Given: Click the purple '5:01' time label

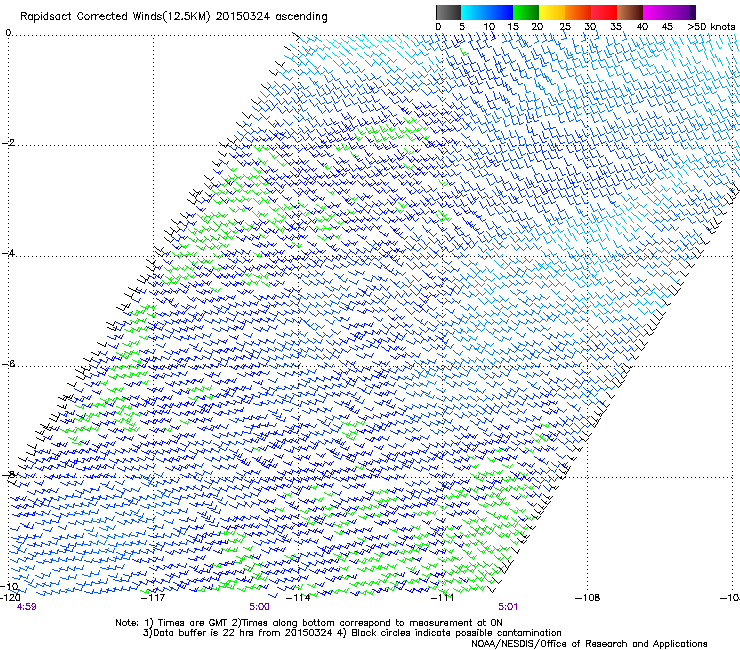Looking at the screenshot, I should click(508, 607).
